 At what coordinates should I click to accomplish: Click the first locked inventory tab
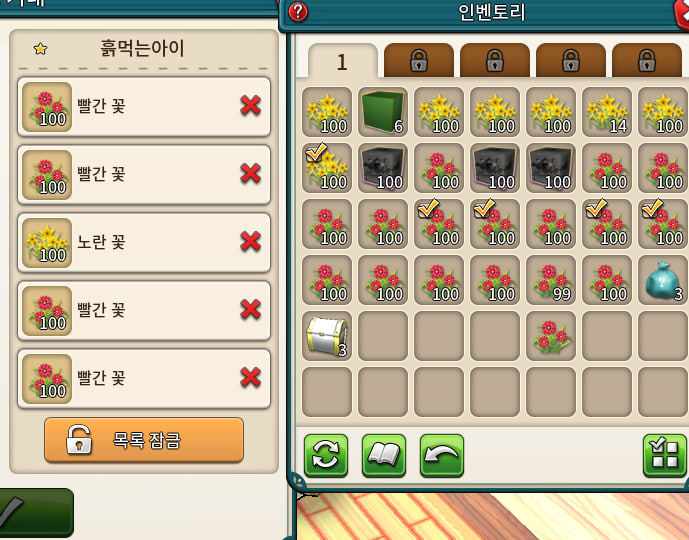point(419,61)
